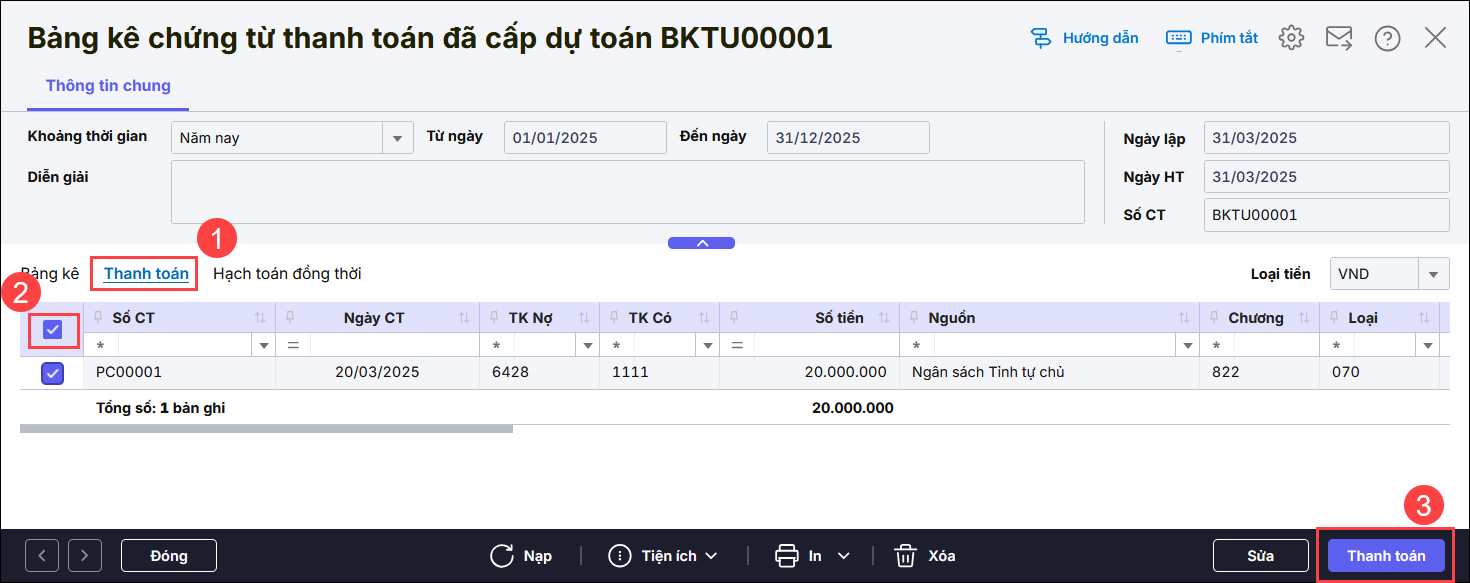Collapse the header panel chevron bar
1470x583 pixels.
701,243
